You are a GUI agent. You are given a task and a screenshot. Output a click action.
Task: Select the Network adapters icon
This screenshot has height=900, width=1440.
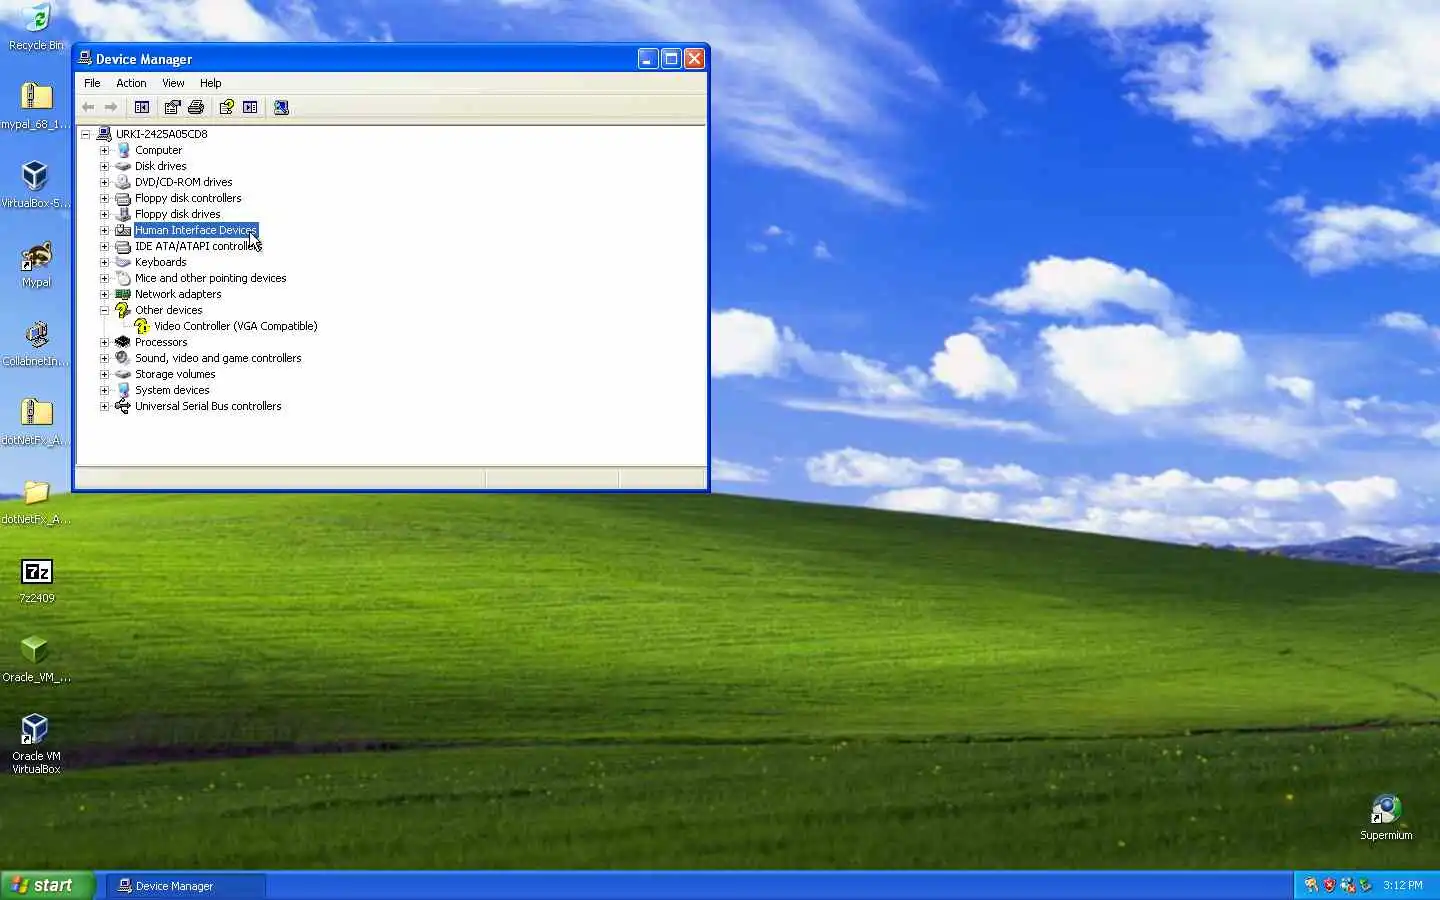point(123,294)
